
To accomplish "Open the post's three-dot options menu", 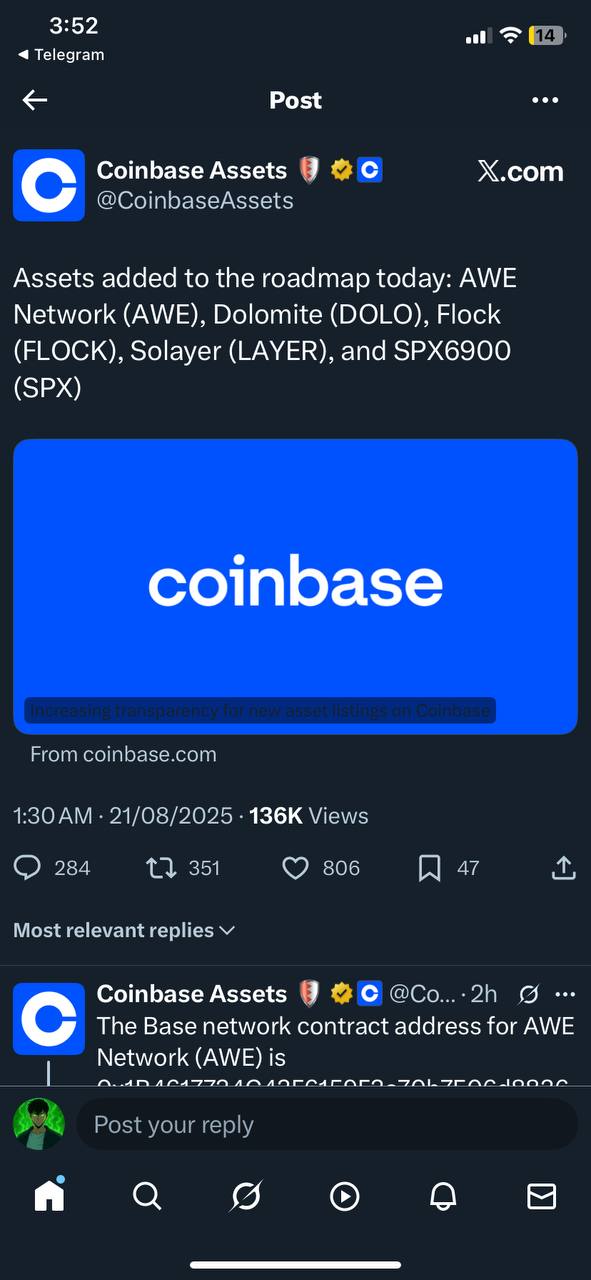I will point(545,100).
